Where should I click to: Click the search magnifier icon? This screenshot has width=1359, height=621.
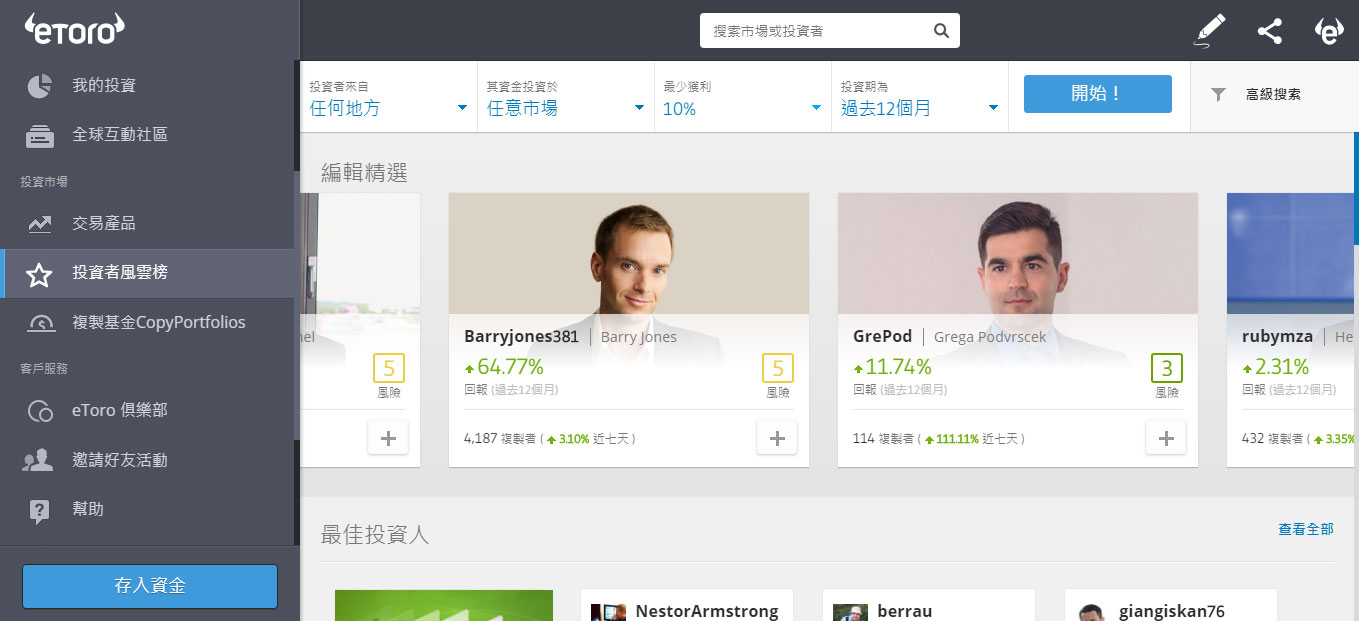click(941, 31)
